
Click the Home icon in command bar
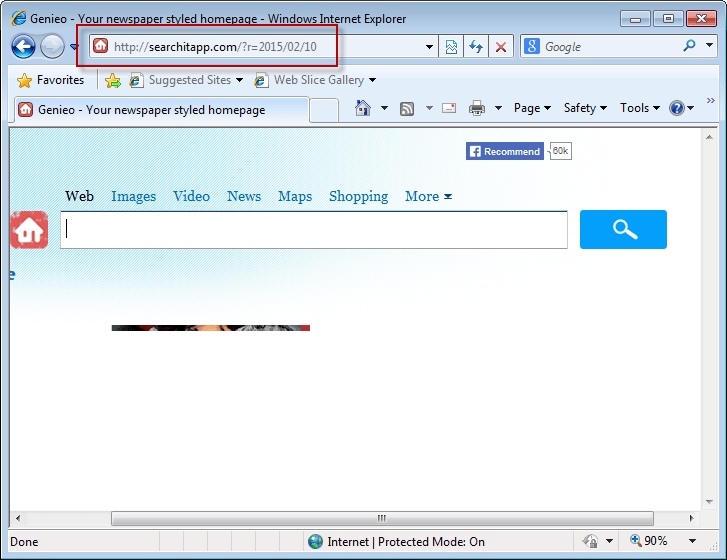(363, 108)
